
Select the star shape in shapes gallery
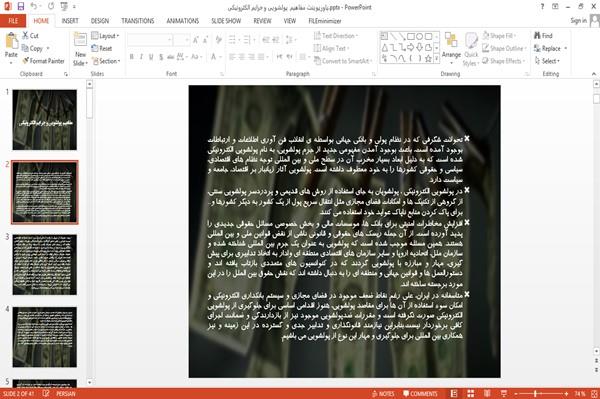tap(429, 59)
